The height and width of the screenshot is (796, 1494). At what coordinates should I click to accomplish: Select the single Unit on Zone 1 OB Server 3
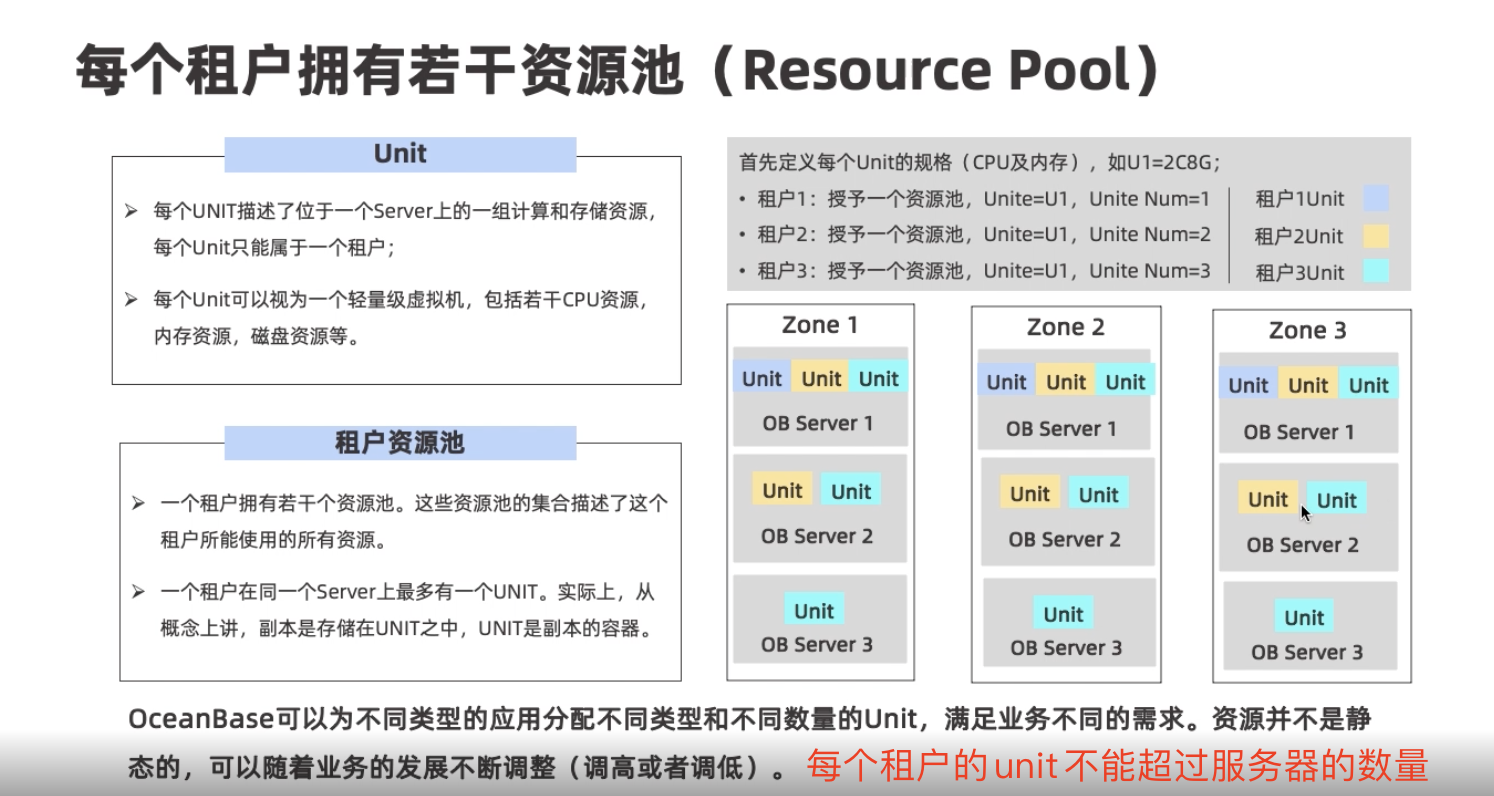point(813,610)
